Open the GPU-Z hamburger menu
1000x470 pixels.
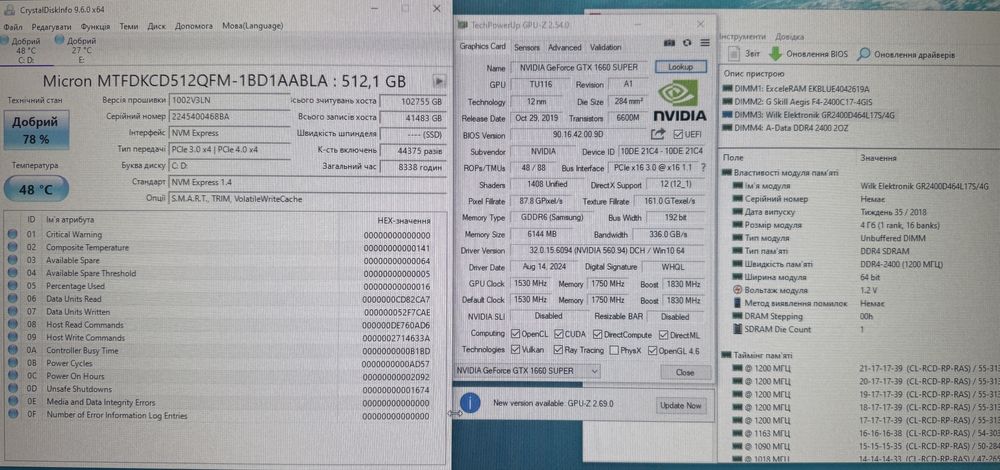click(705, 43)
